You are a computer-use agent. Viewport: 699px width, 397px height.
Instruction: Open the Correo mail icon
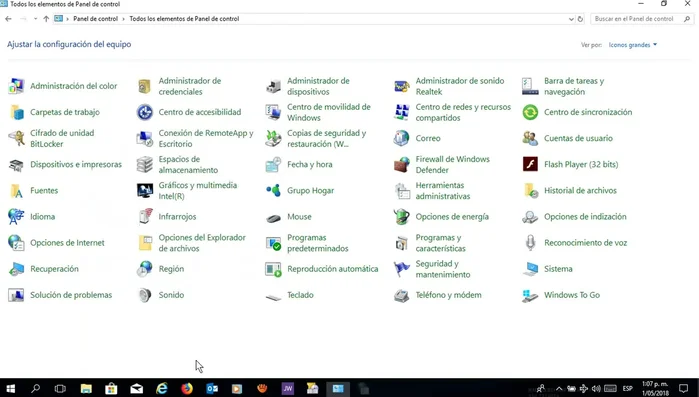[402, 138]
